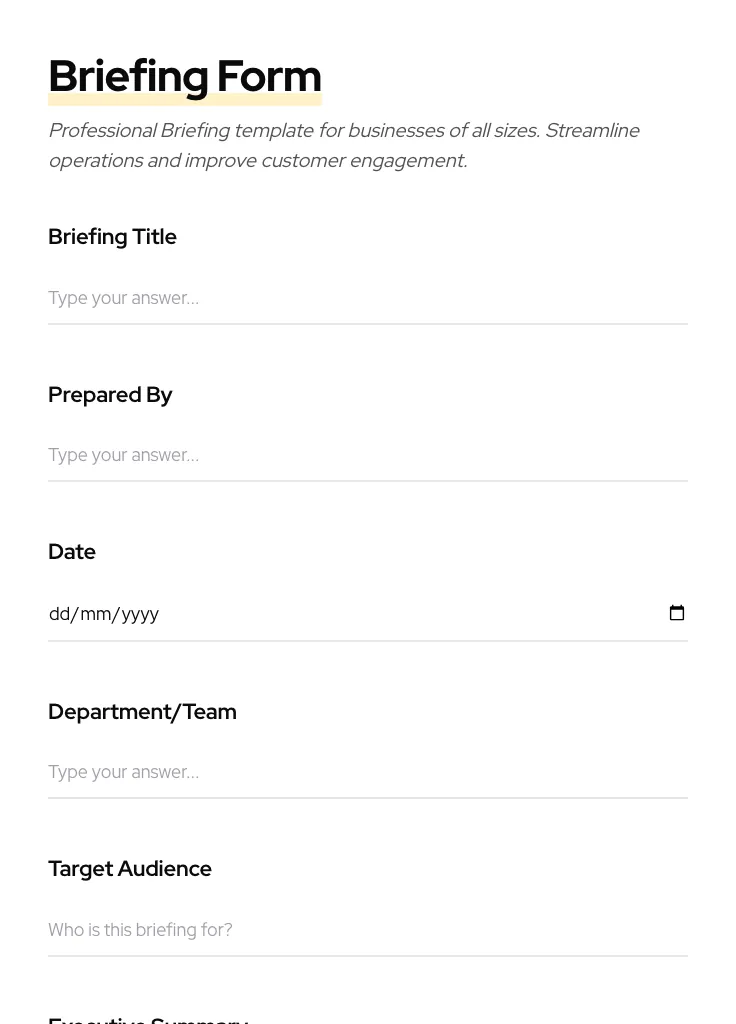This screenshot has width=736, height=1024.
Task: Click the 'Prepared By' field label
Action: pos(110,395)
